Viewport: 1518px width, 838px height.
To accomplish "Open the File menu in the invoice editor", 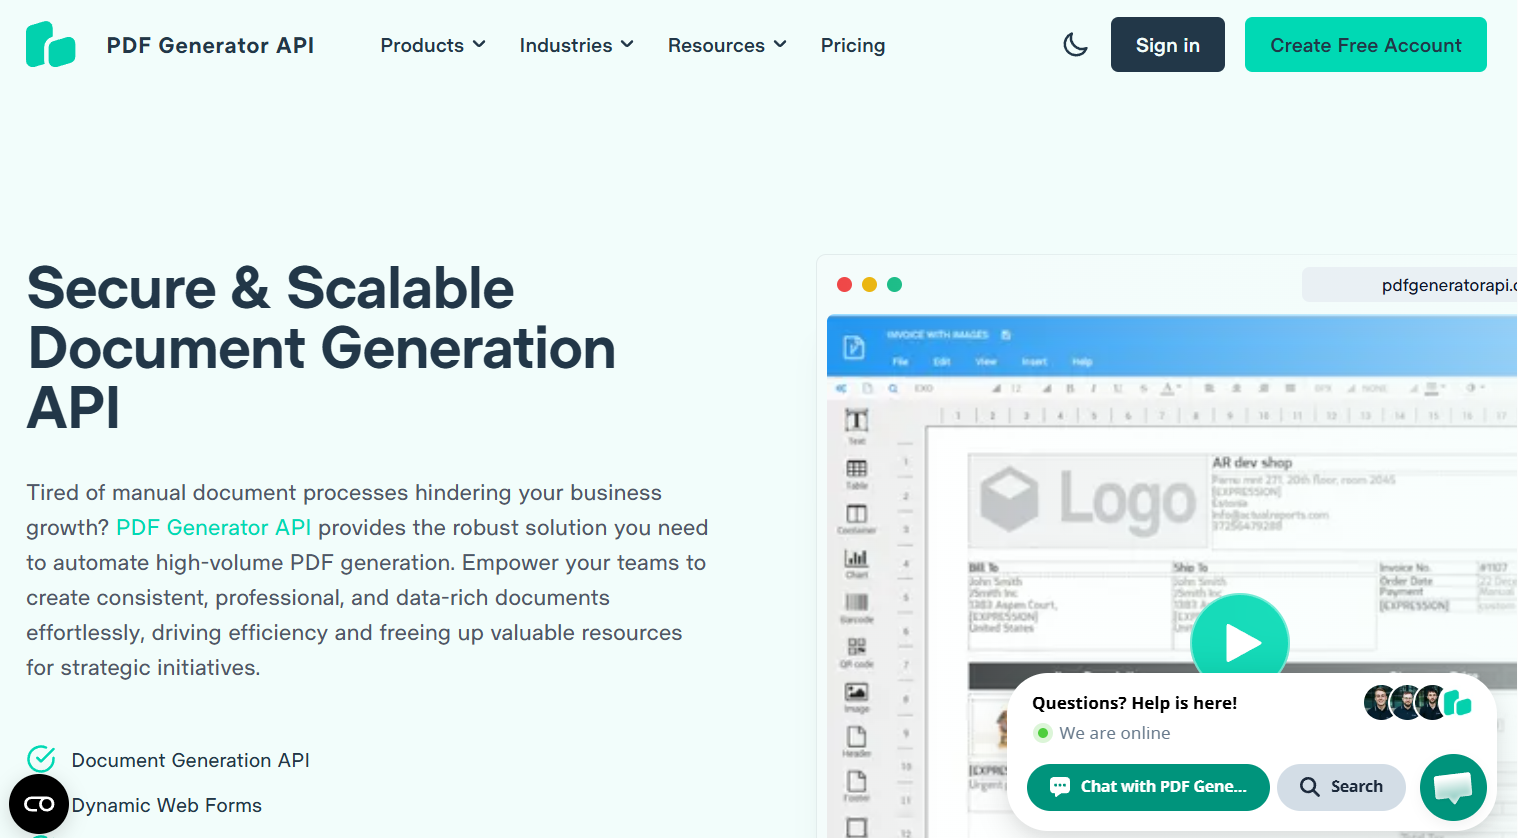I will click(x=900, y=362).
